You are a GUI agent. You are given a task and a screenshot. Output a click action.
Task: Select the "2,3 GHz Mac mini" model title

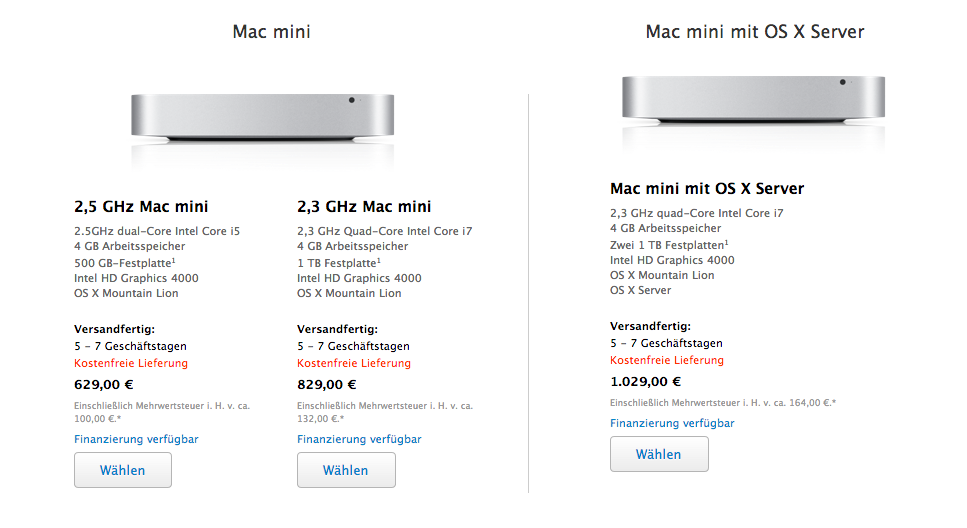(x=364, y=207)
